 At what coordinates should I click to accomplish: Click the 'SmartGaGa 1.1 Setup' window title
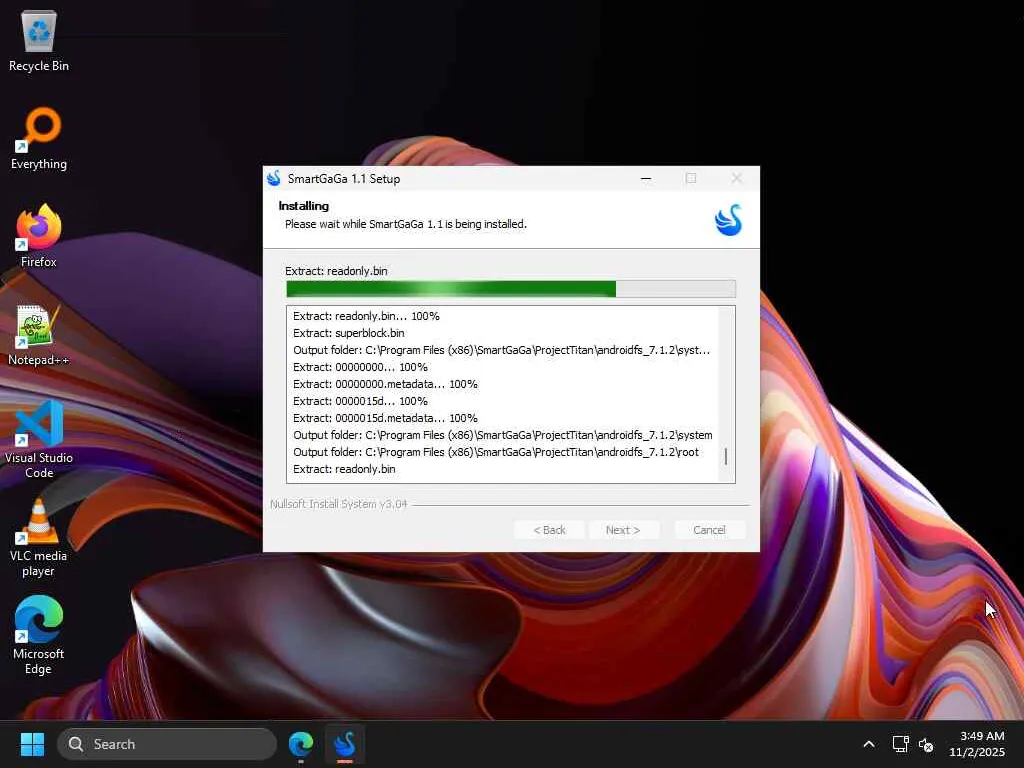tap(344, 178)
